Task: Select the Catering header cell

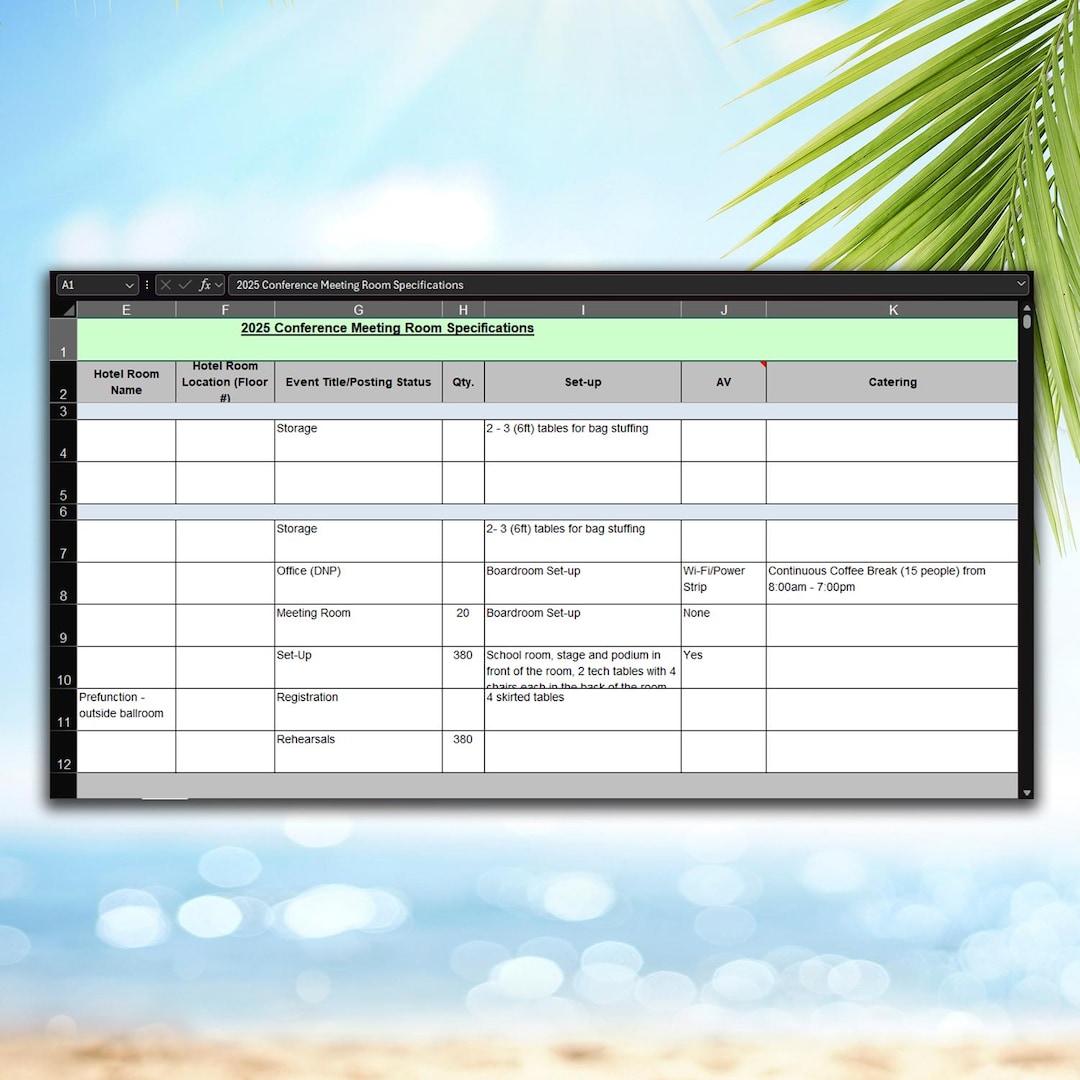Action: tap(892, 382)
